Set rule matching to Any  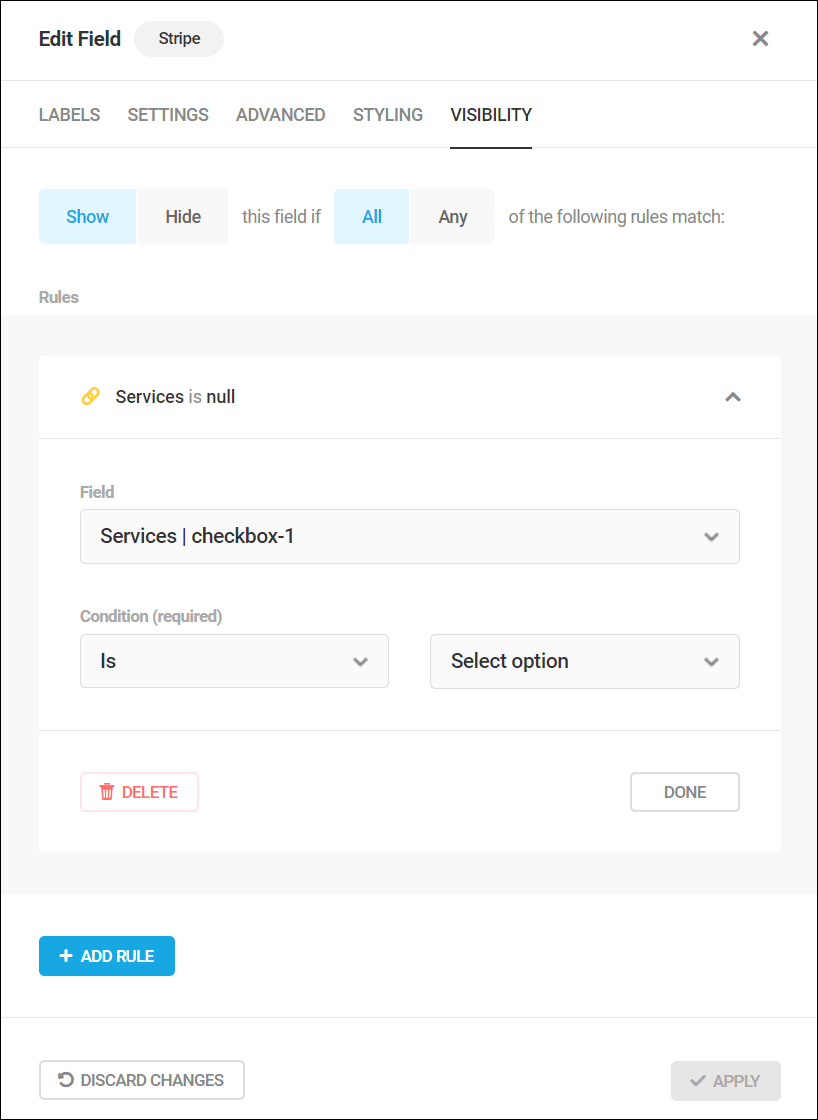tap(453, 216)
